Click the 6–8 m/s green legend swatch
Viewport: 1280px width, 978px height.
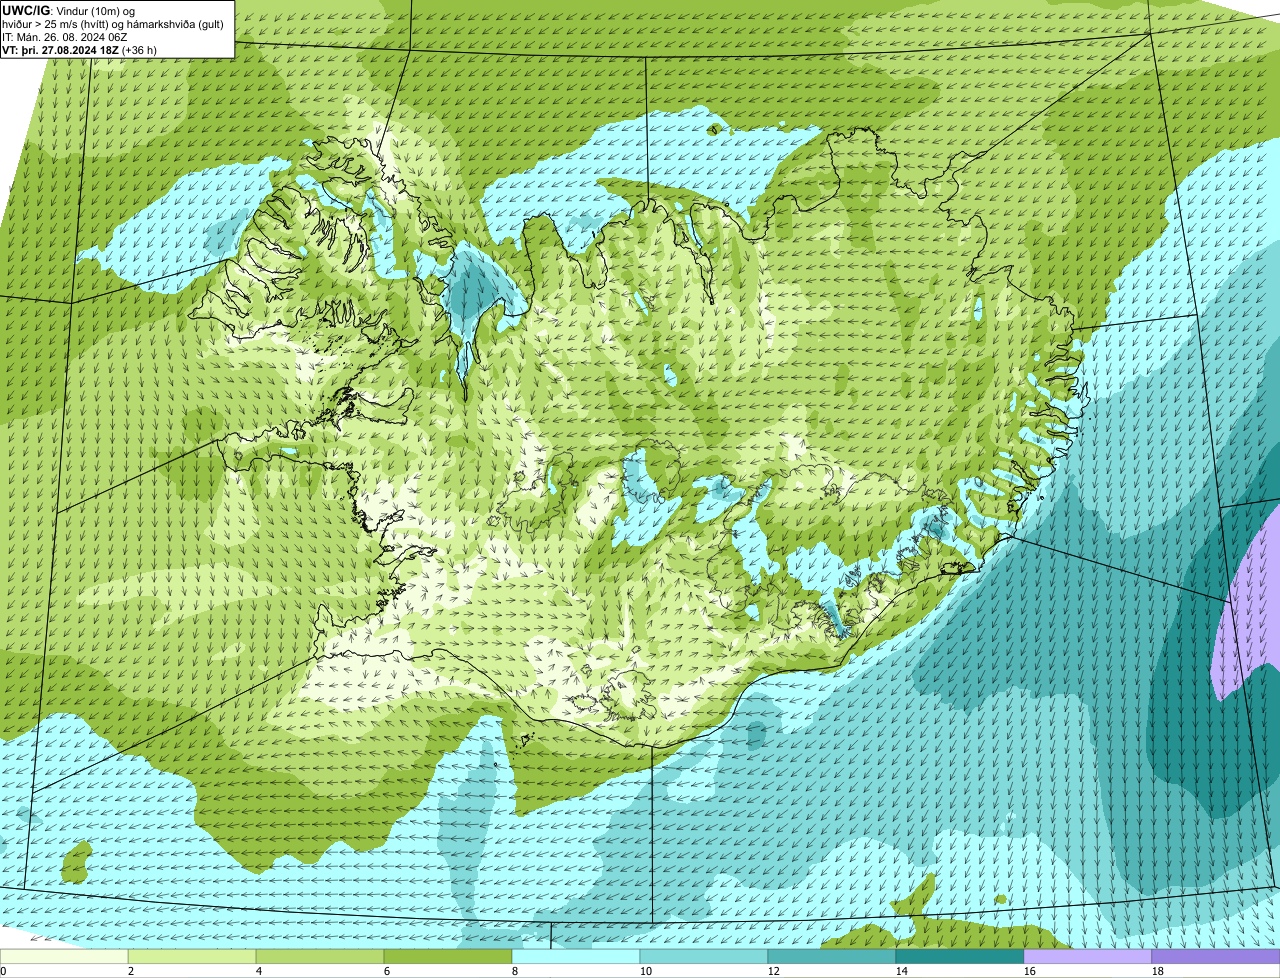448,956
